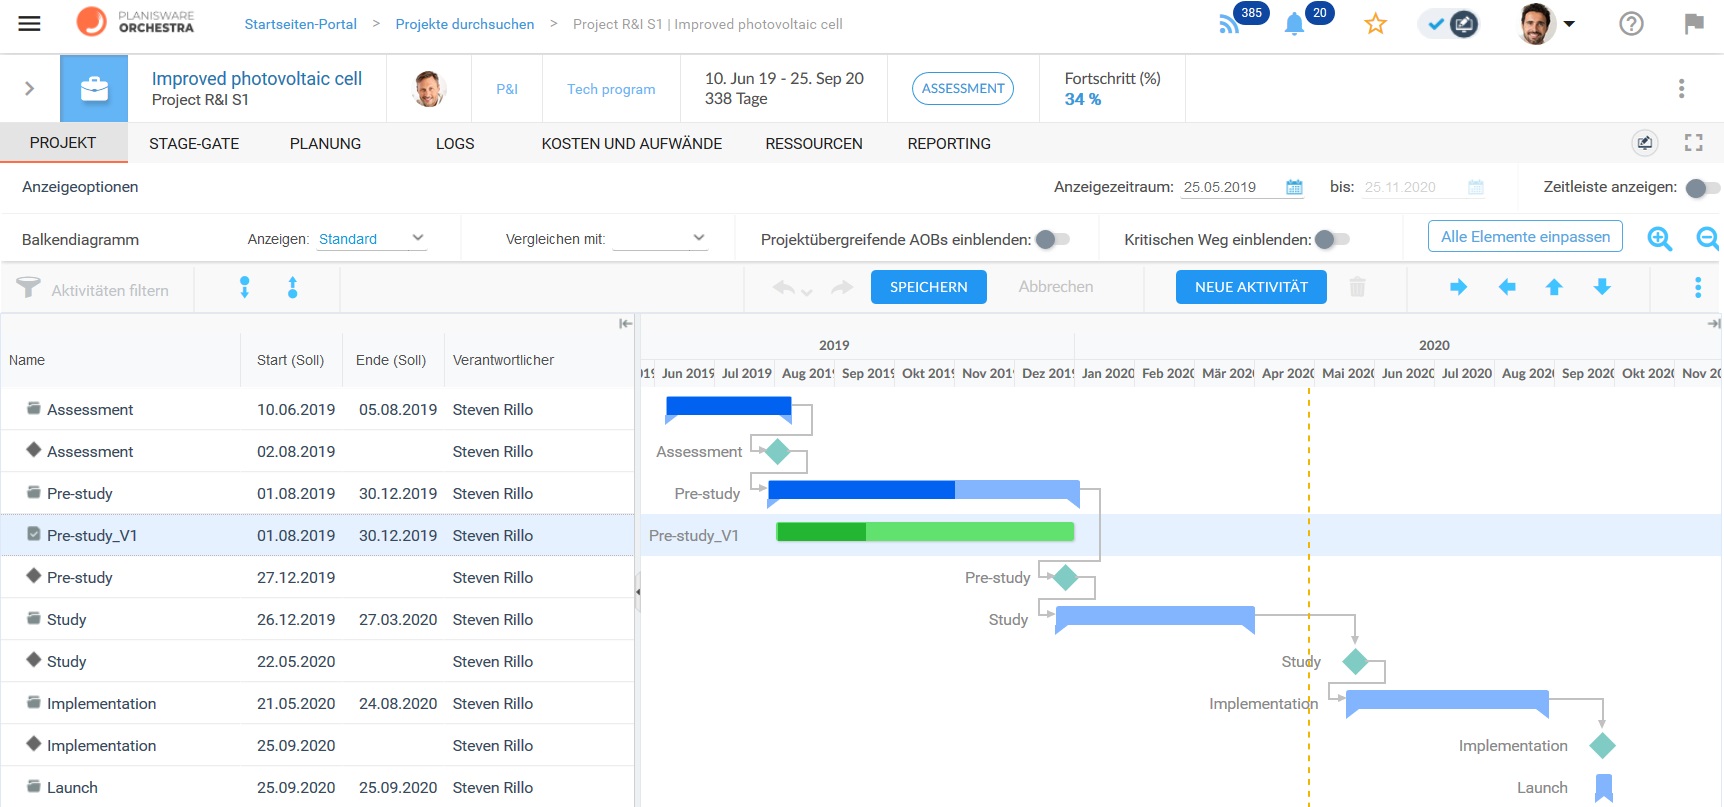Screen dimensions: 1724x807
Task: Click the NEUE AKTIVITÄT button
Action: click(1251, 287)
